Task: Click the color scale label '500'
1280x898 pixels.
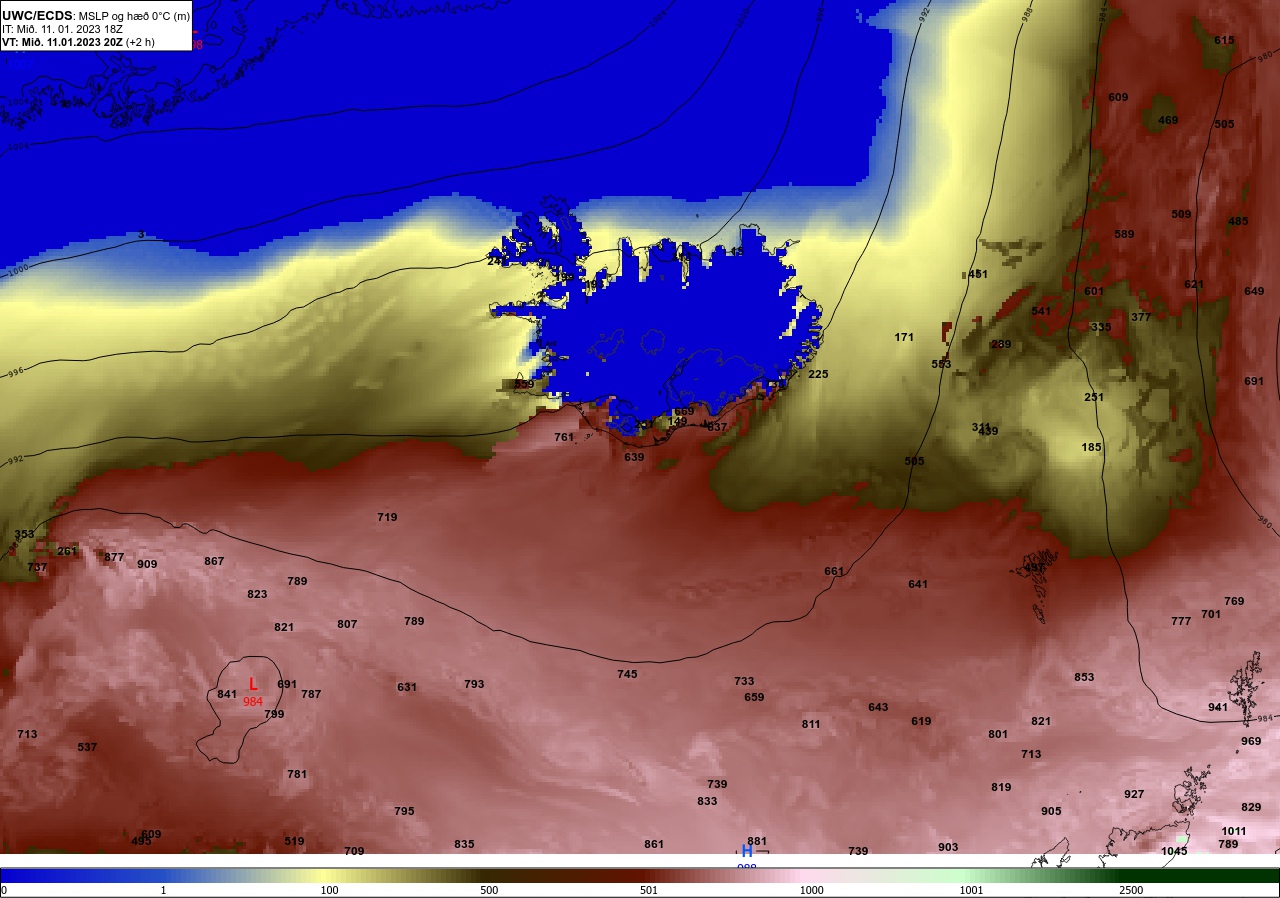Action: tap(489, 890)
